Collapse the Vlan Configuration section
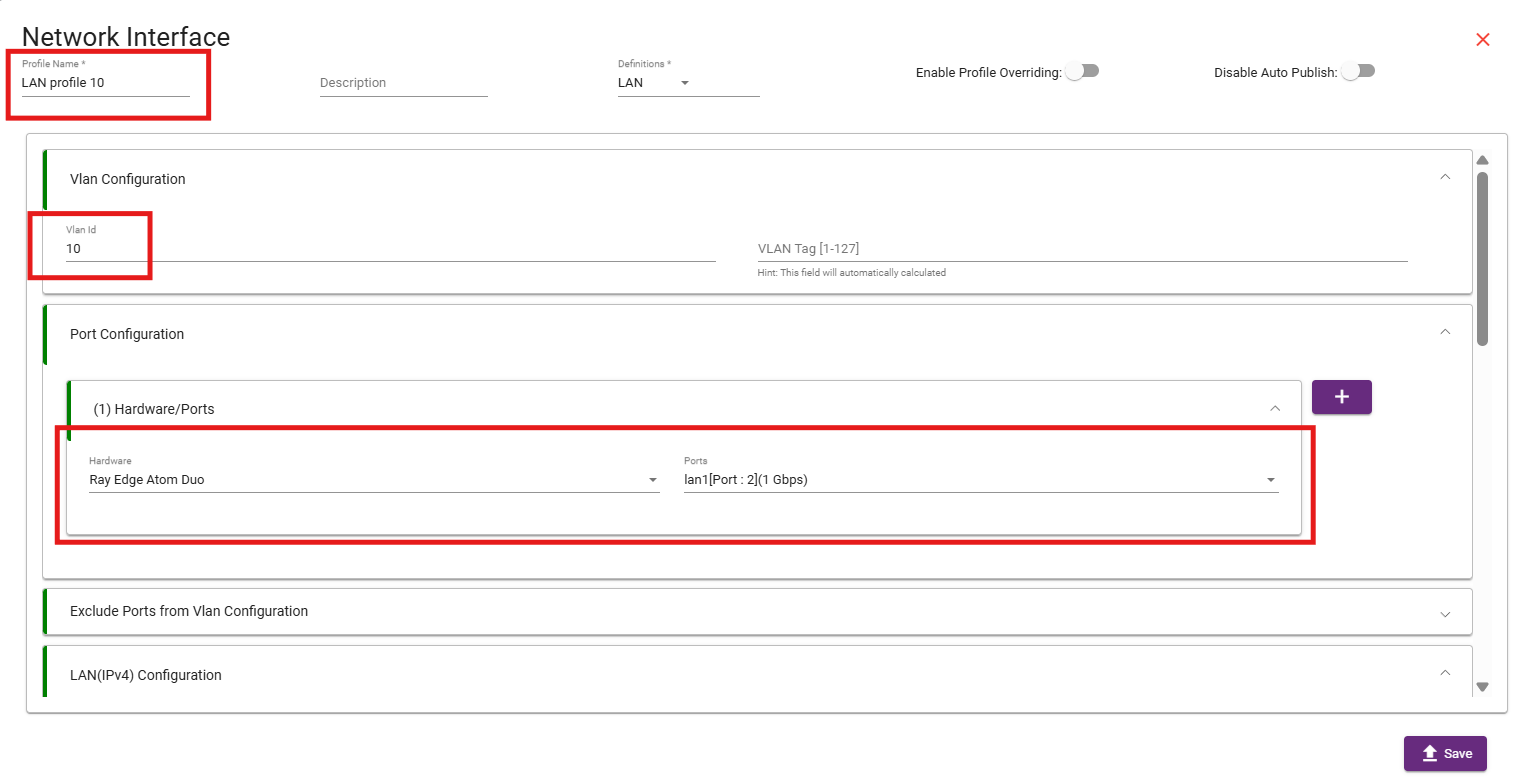Image resolution: width=1530 pixels, height=778 pixels. 1444,177
